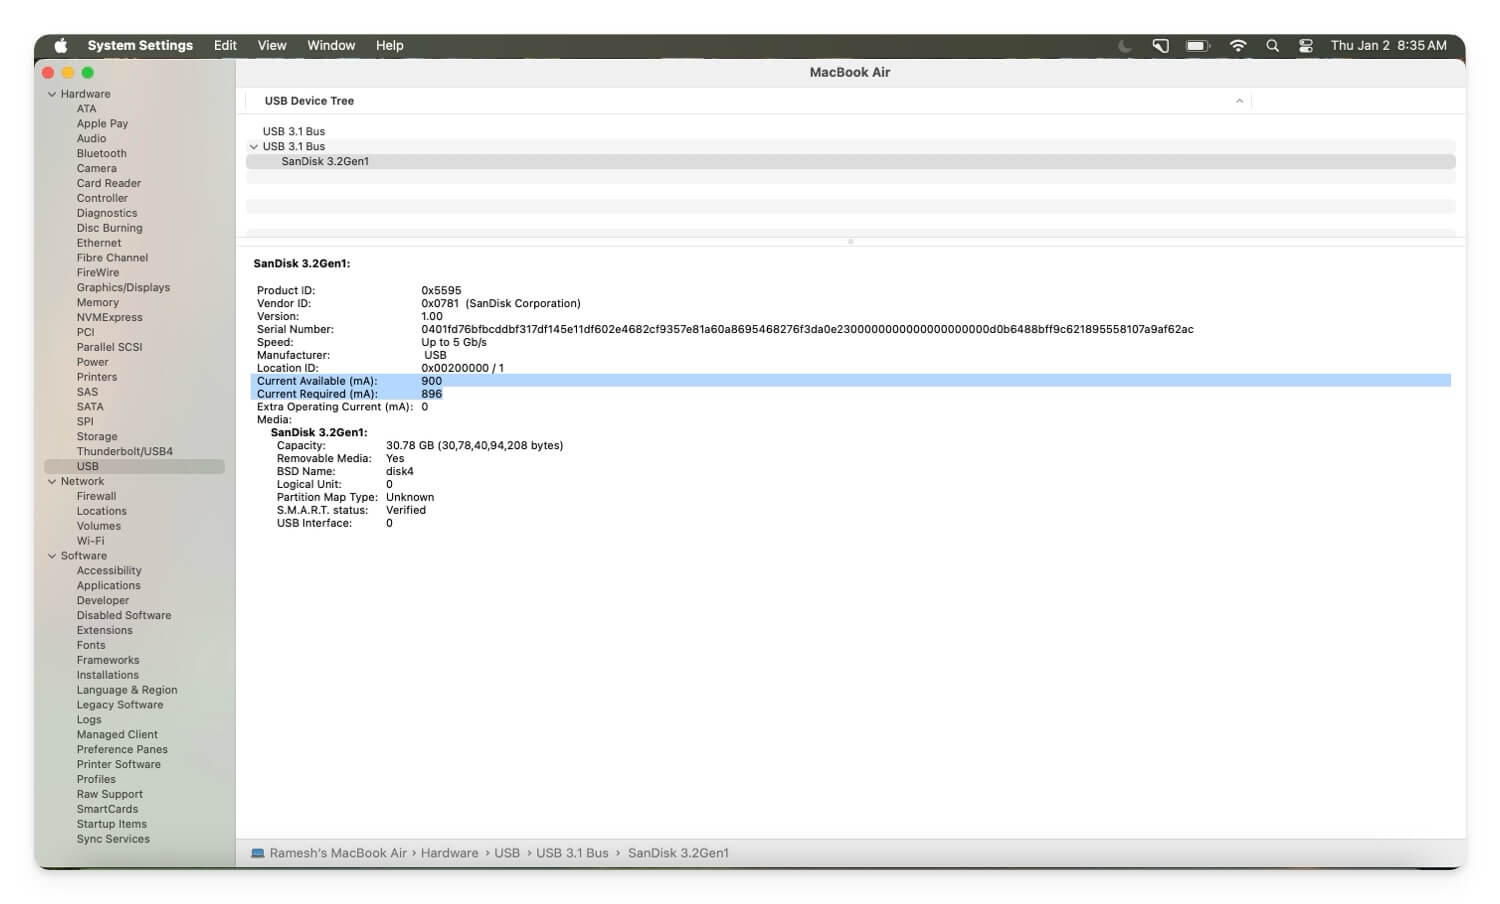Click the Current Available (mA) row
Screen dimensions: 1500x904
850,381
